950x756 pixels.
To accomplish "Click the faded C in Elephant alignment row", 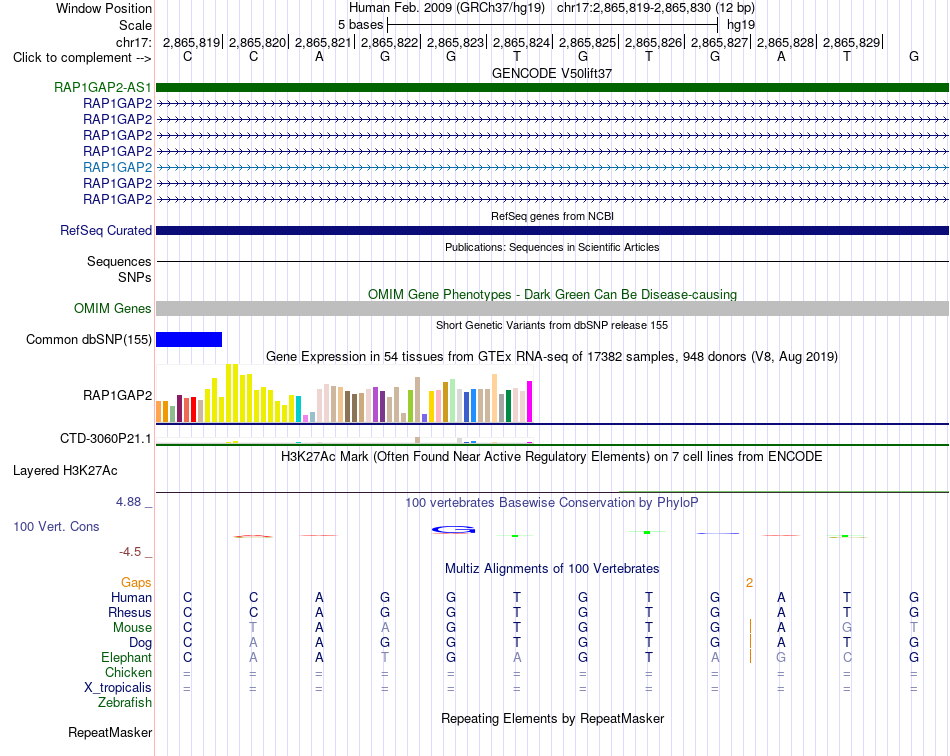I will 847,658.
